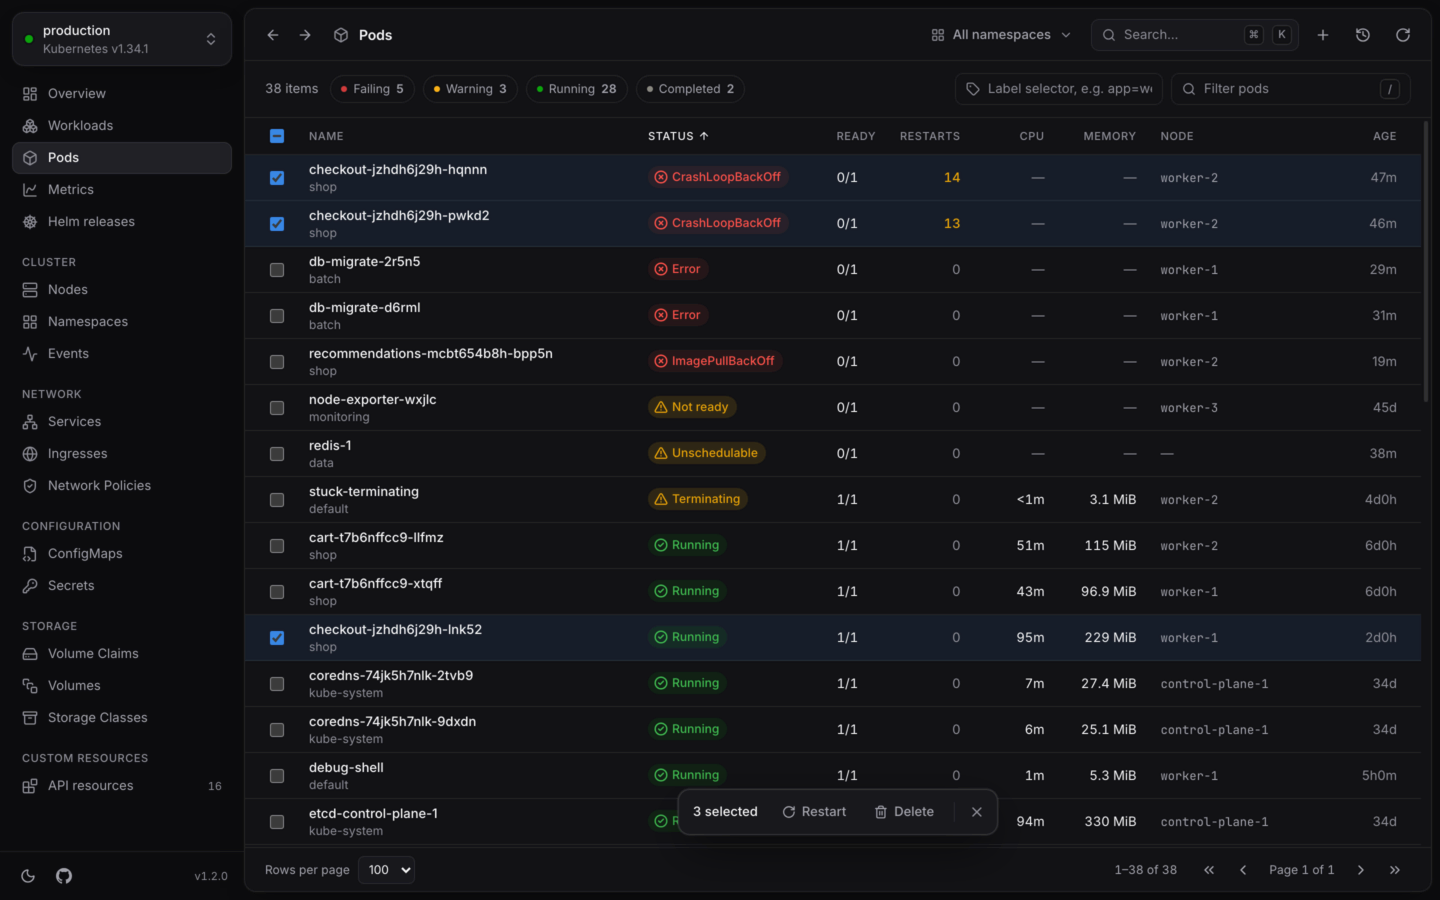Deselect checkout-jzhdh6j29h-hqnnn pod checkbox
Image resolution: width=1440 pixels, height=900 pixels.
pyautogui.click(x=277, y=178)
